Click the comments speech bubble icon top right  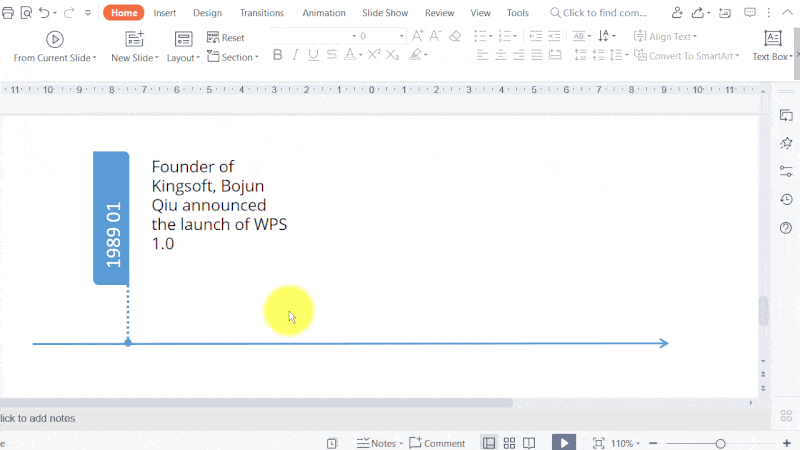click(x=749, y=13)
